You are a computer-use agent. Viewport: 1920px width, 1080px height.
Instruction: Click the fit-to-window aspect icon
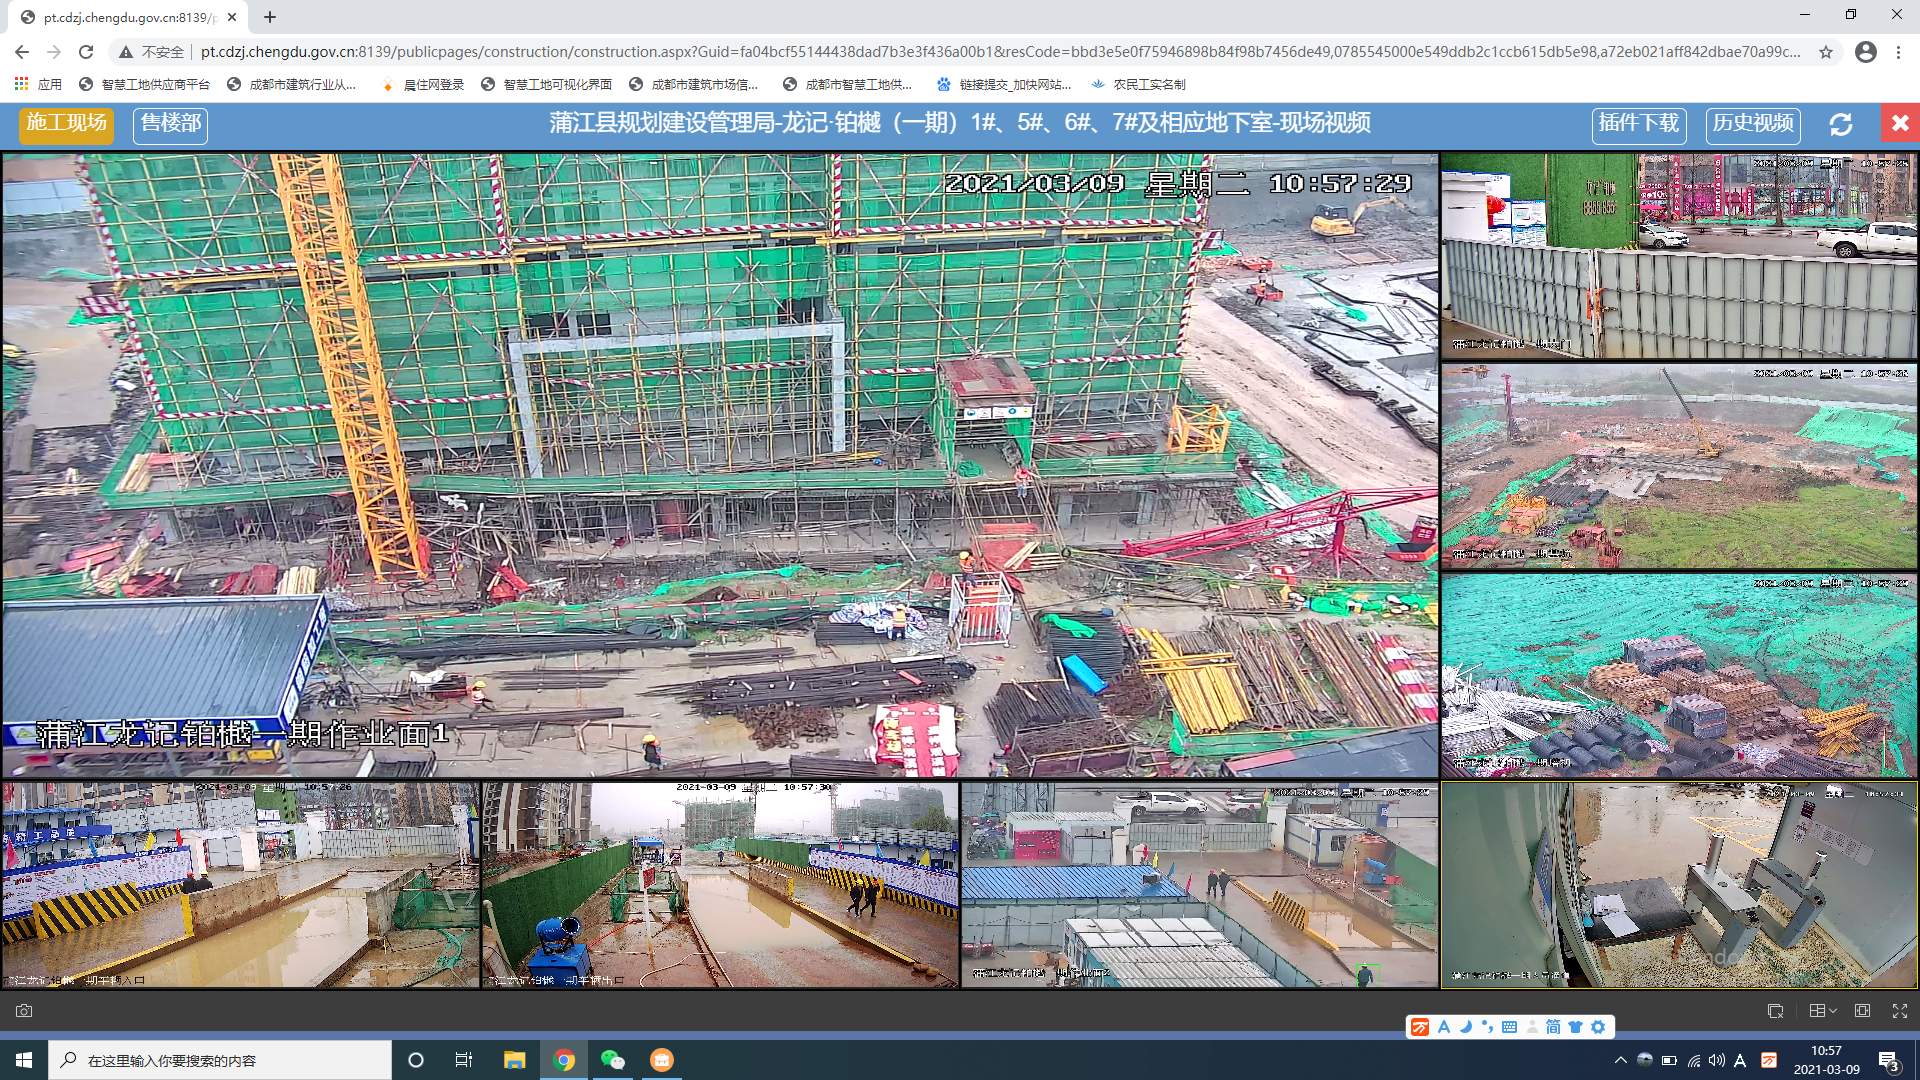click(x=1862, y=1011)
